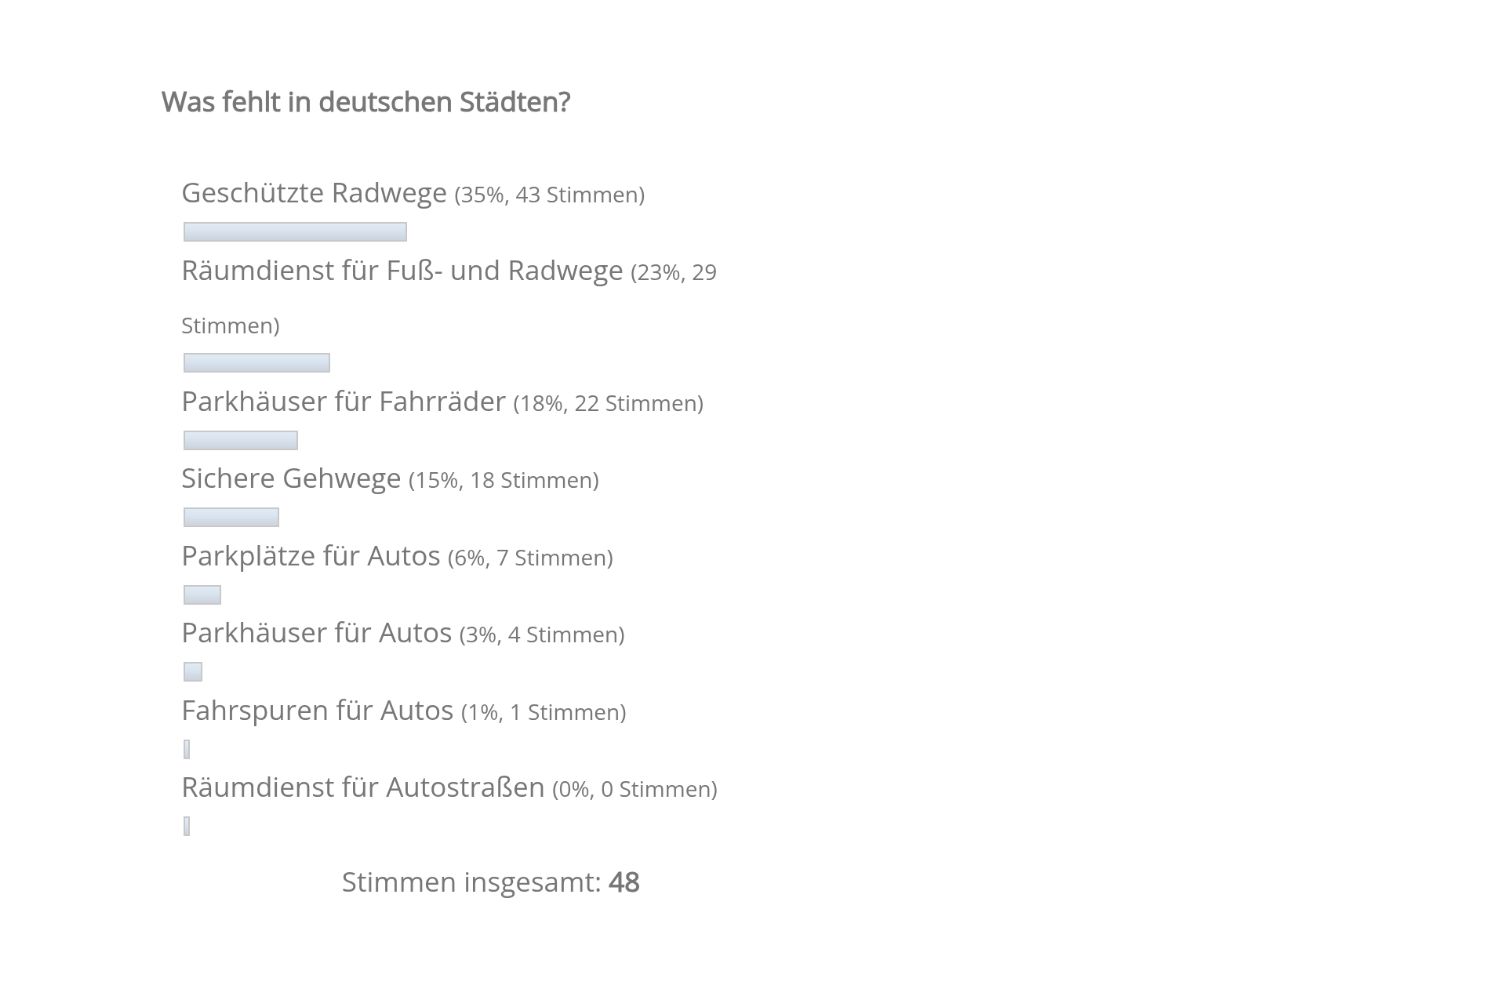Click the tiny bar under 'Räumdienst für Autostraßen'
Screen dimensions: 1500x1000
click(x=187, y=826)
